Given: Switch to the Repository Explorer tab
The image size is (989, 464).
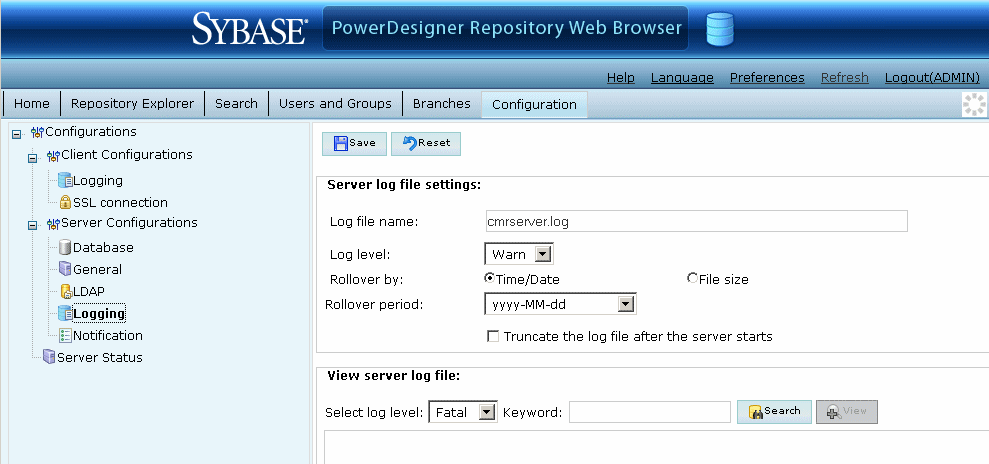Looking at the screenshot, I should tap(134, 104).
